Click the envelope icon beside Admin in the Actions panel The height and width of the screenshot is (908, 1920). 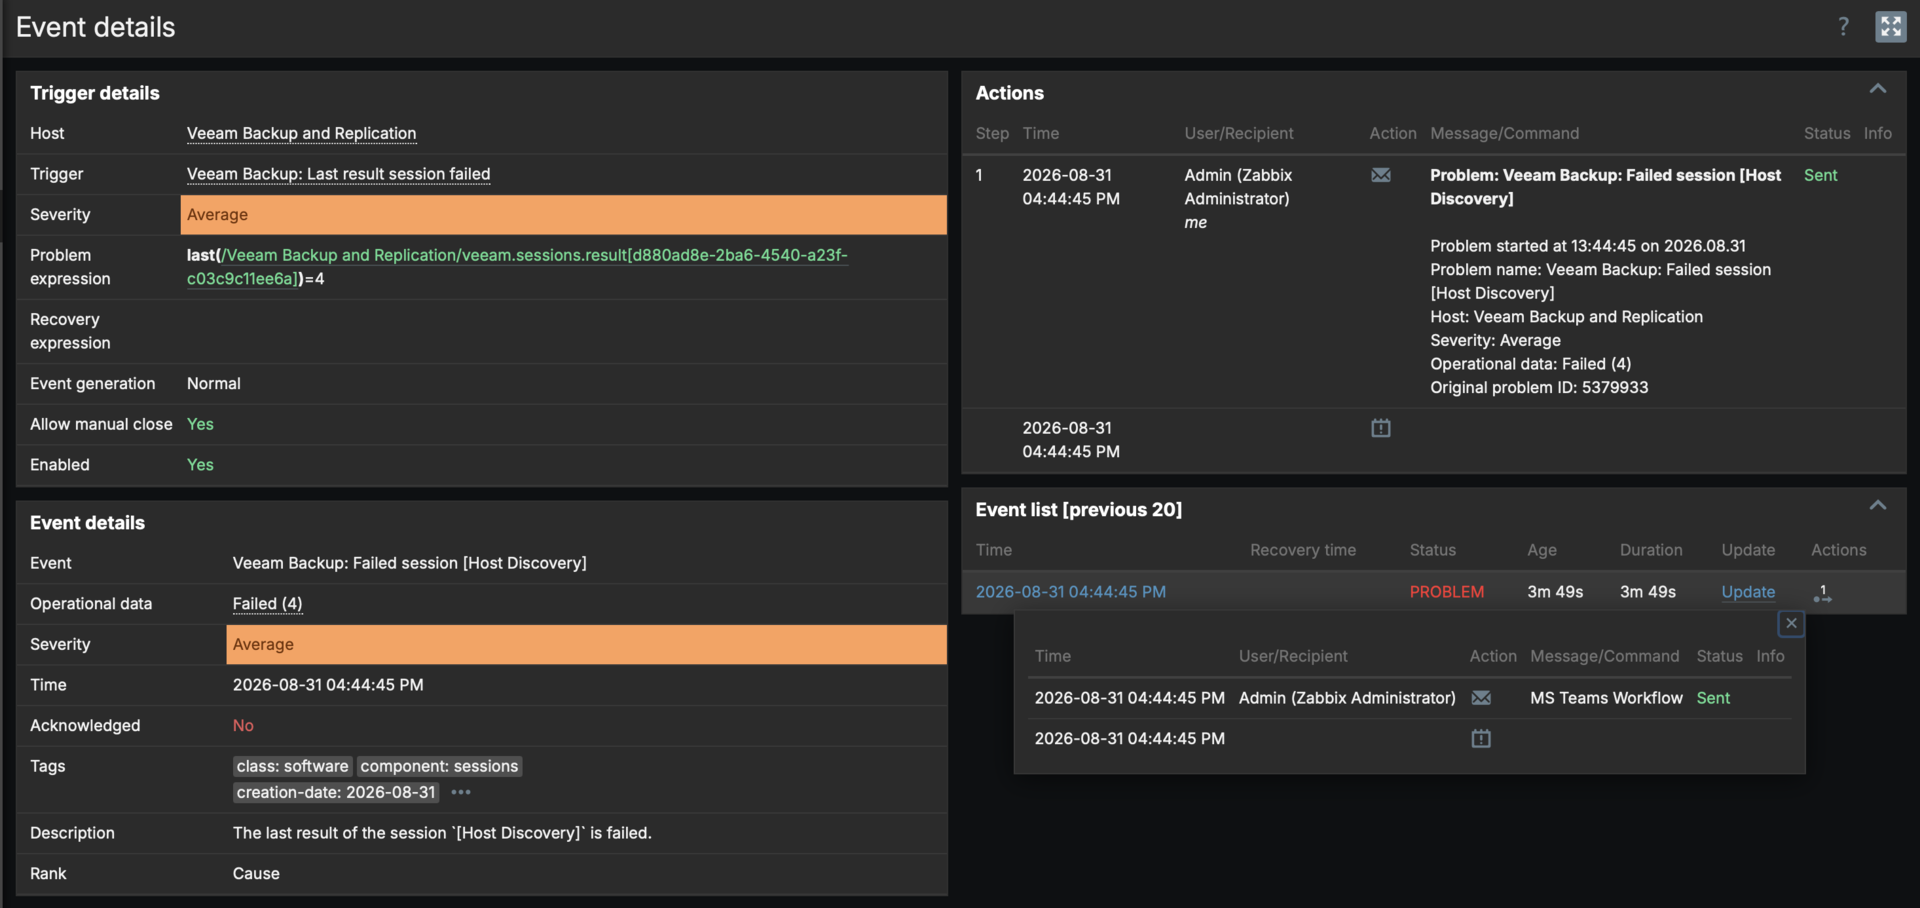[1381, 175]
